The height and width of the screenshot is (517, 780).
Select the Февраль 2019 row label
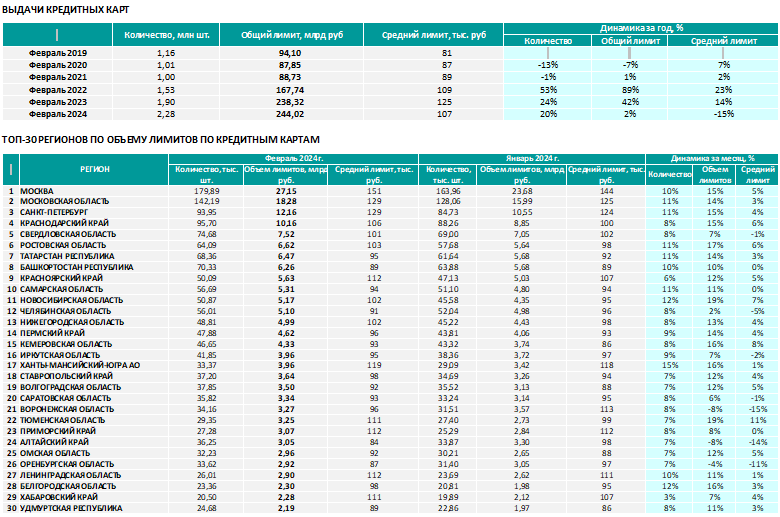(x=58, y=53)
